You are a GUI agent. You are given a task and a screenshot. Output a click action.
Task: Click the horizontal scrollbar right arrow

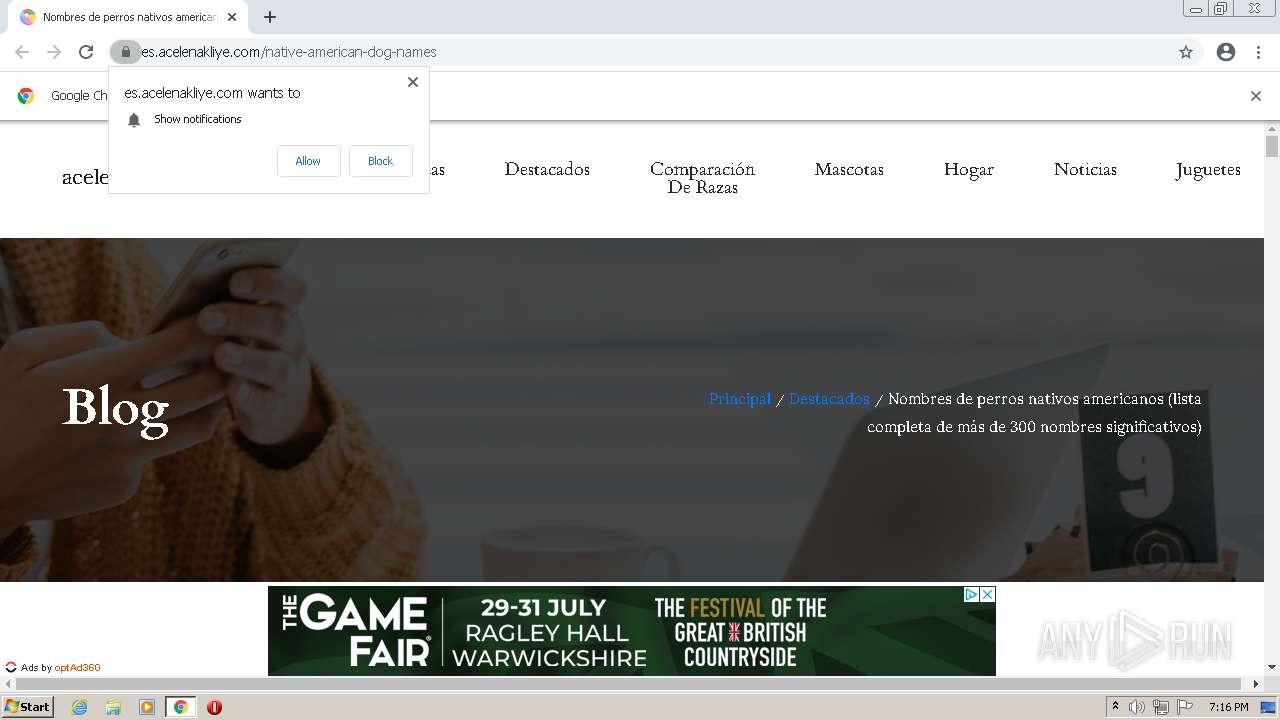(x=1256, y=684)
